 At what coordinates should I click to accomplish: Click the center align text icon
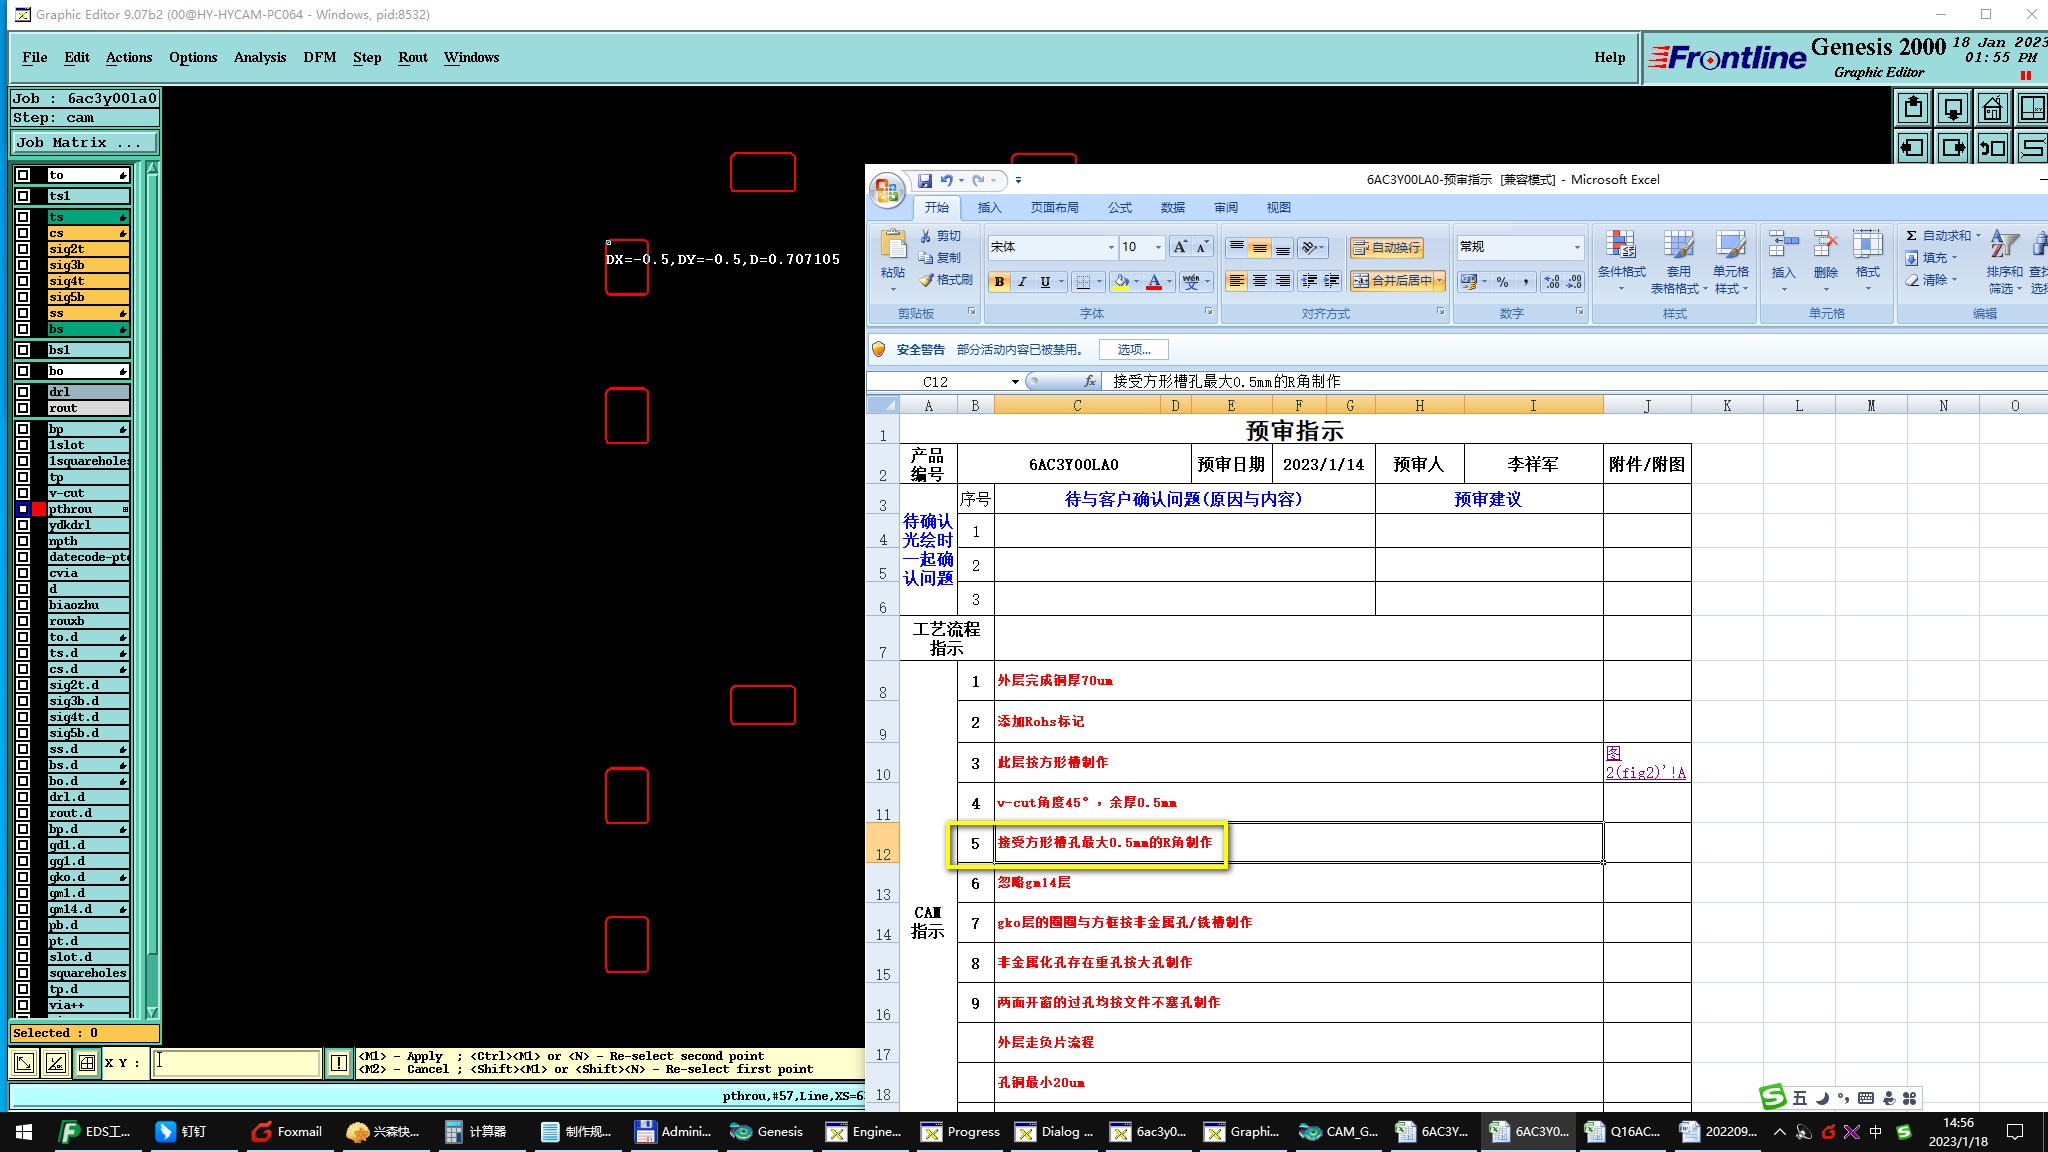(x=1260, y=282)
